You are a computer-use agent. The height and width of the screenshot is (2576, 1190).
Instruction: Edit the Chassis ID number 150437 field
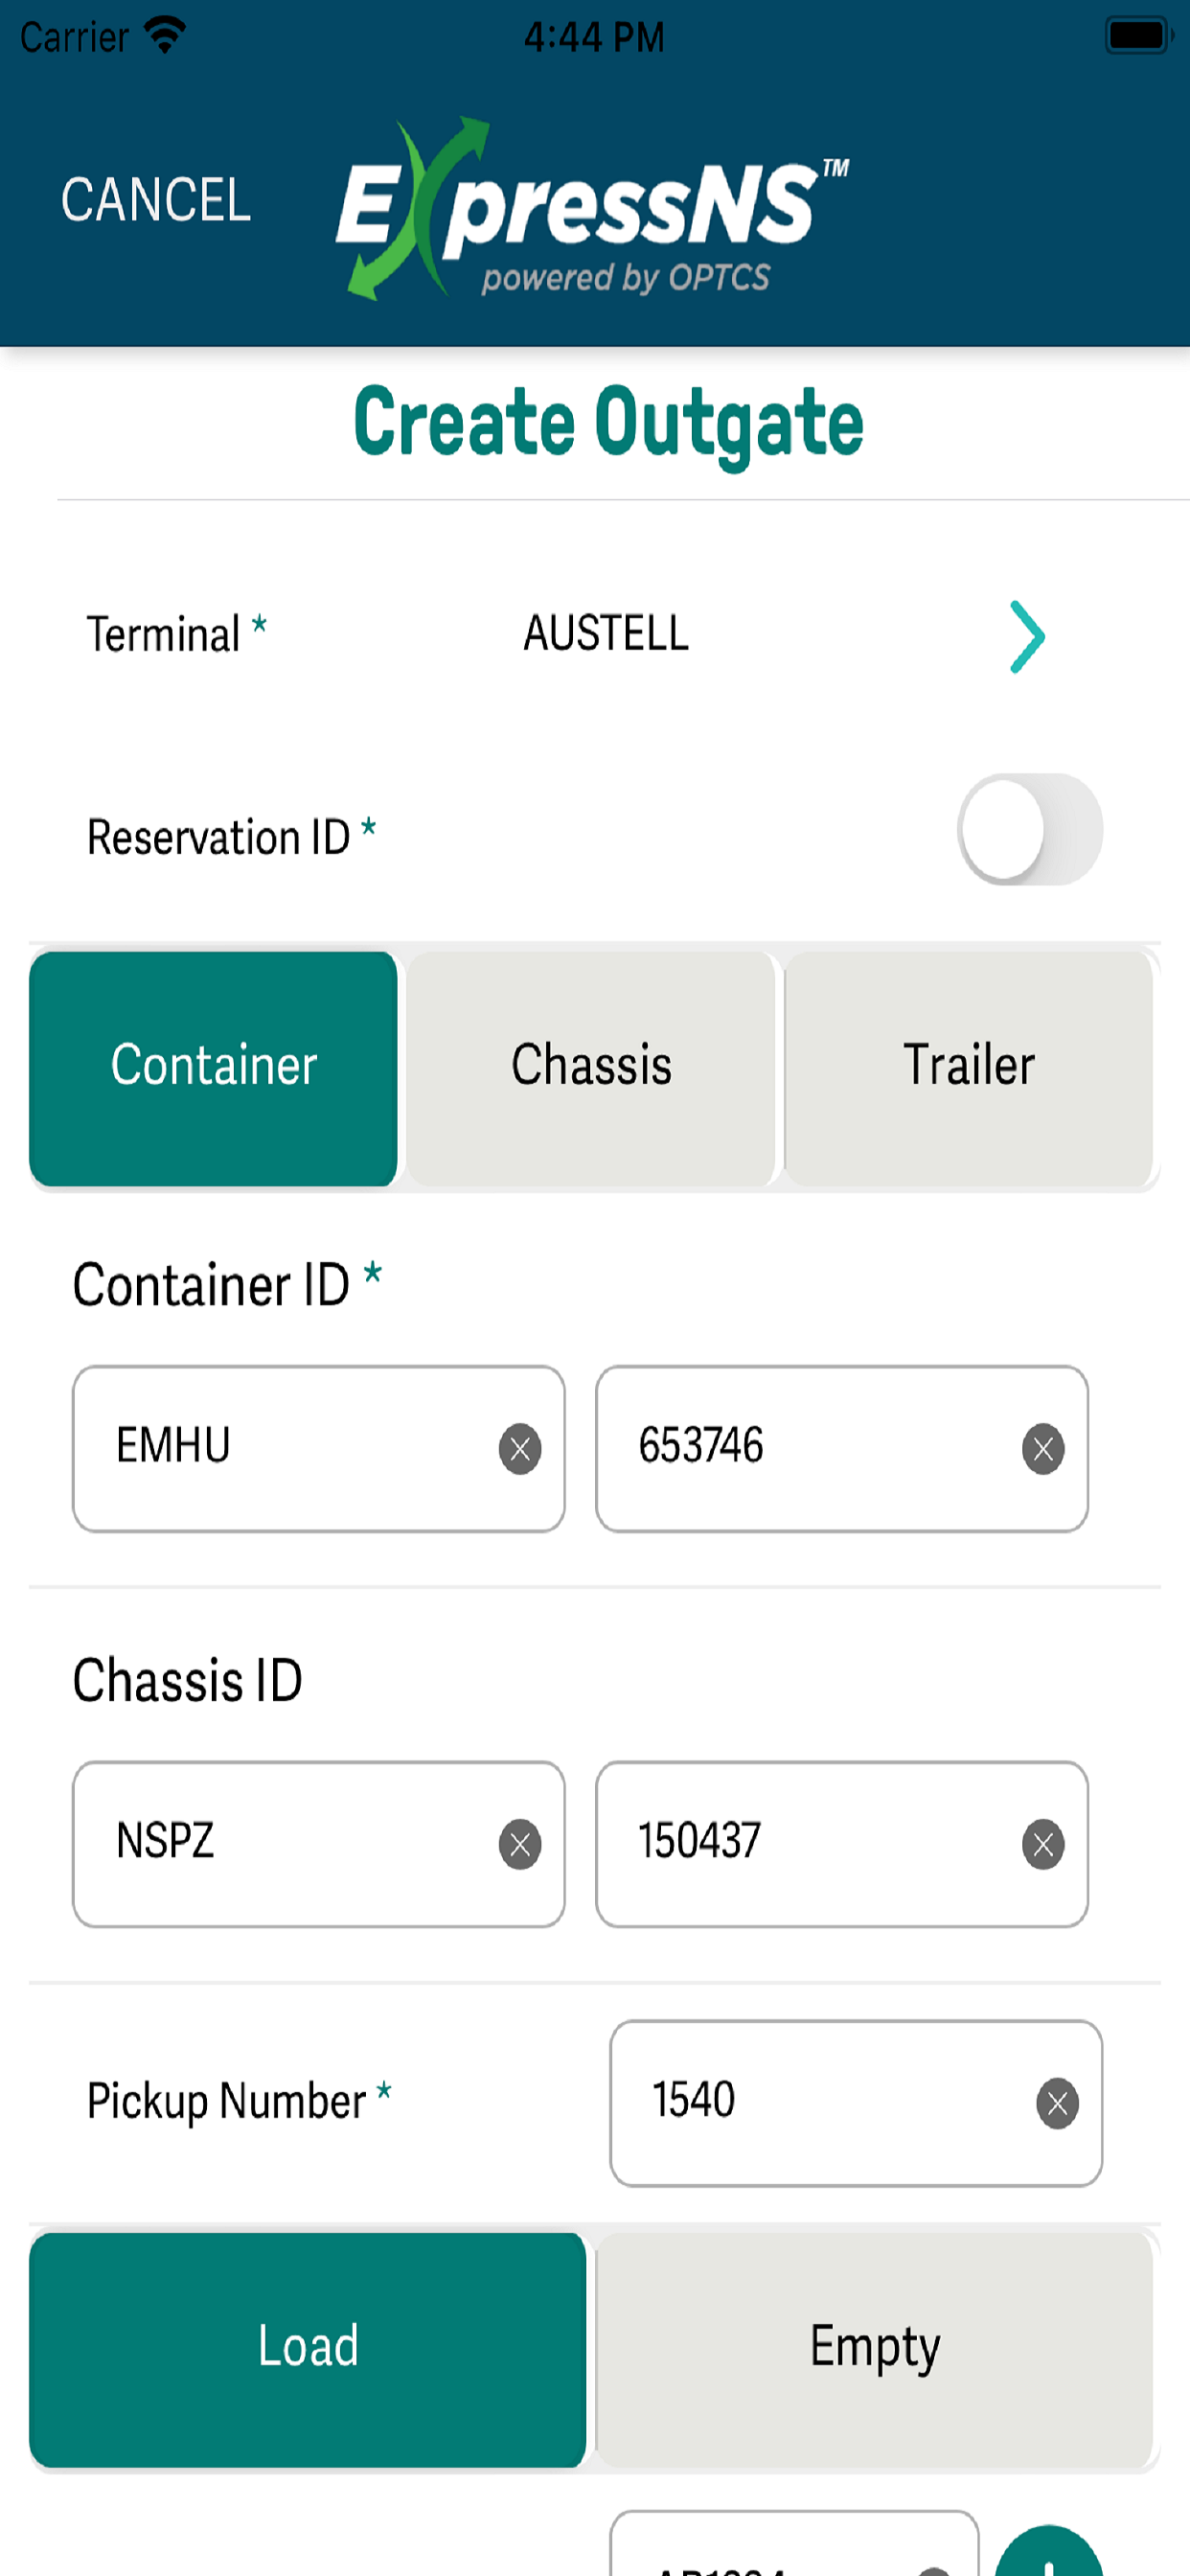coord(842,1844)
